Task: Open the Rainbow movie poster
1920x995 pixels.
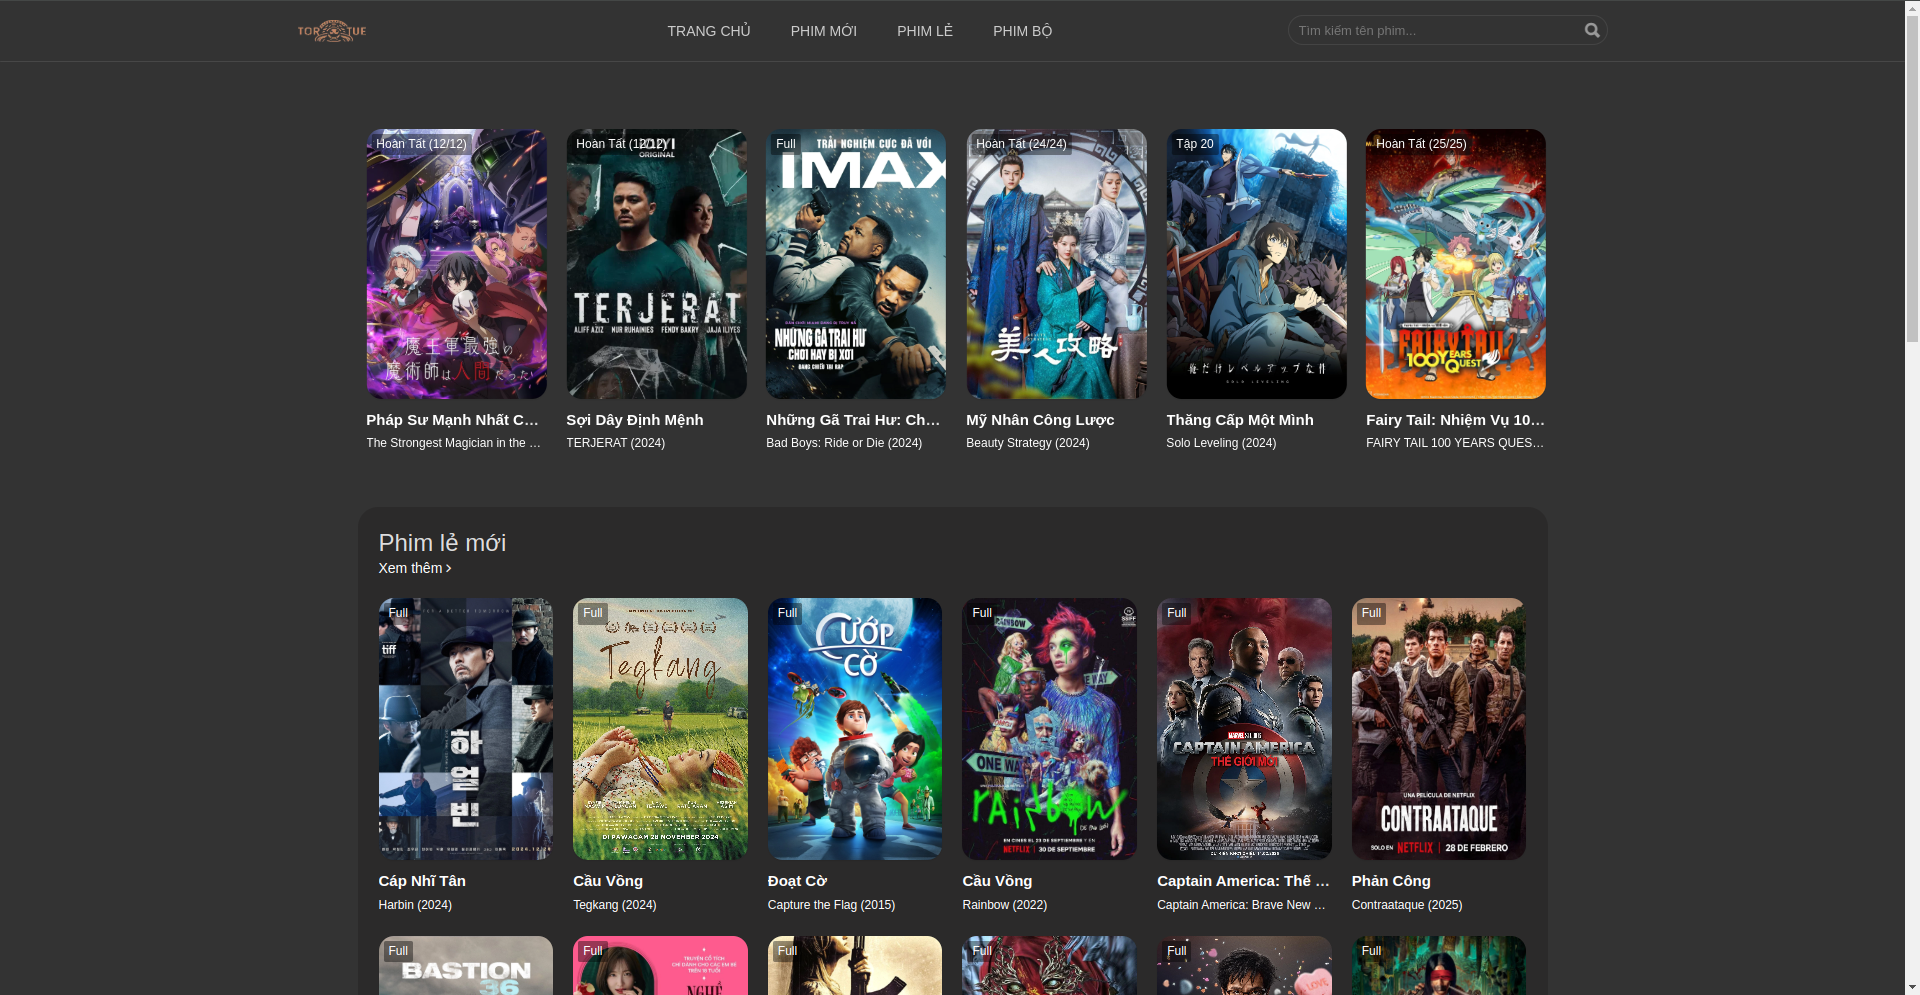Action: (x=1049, y=729)
